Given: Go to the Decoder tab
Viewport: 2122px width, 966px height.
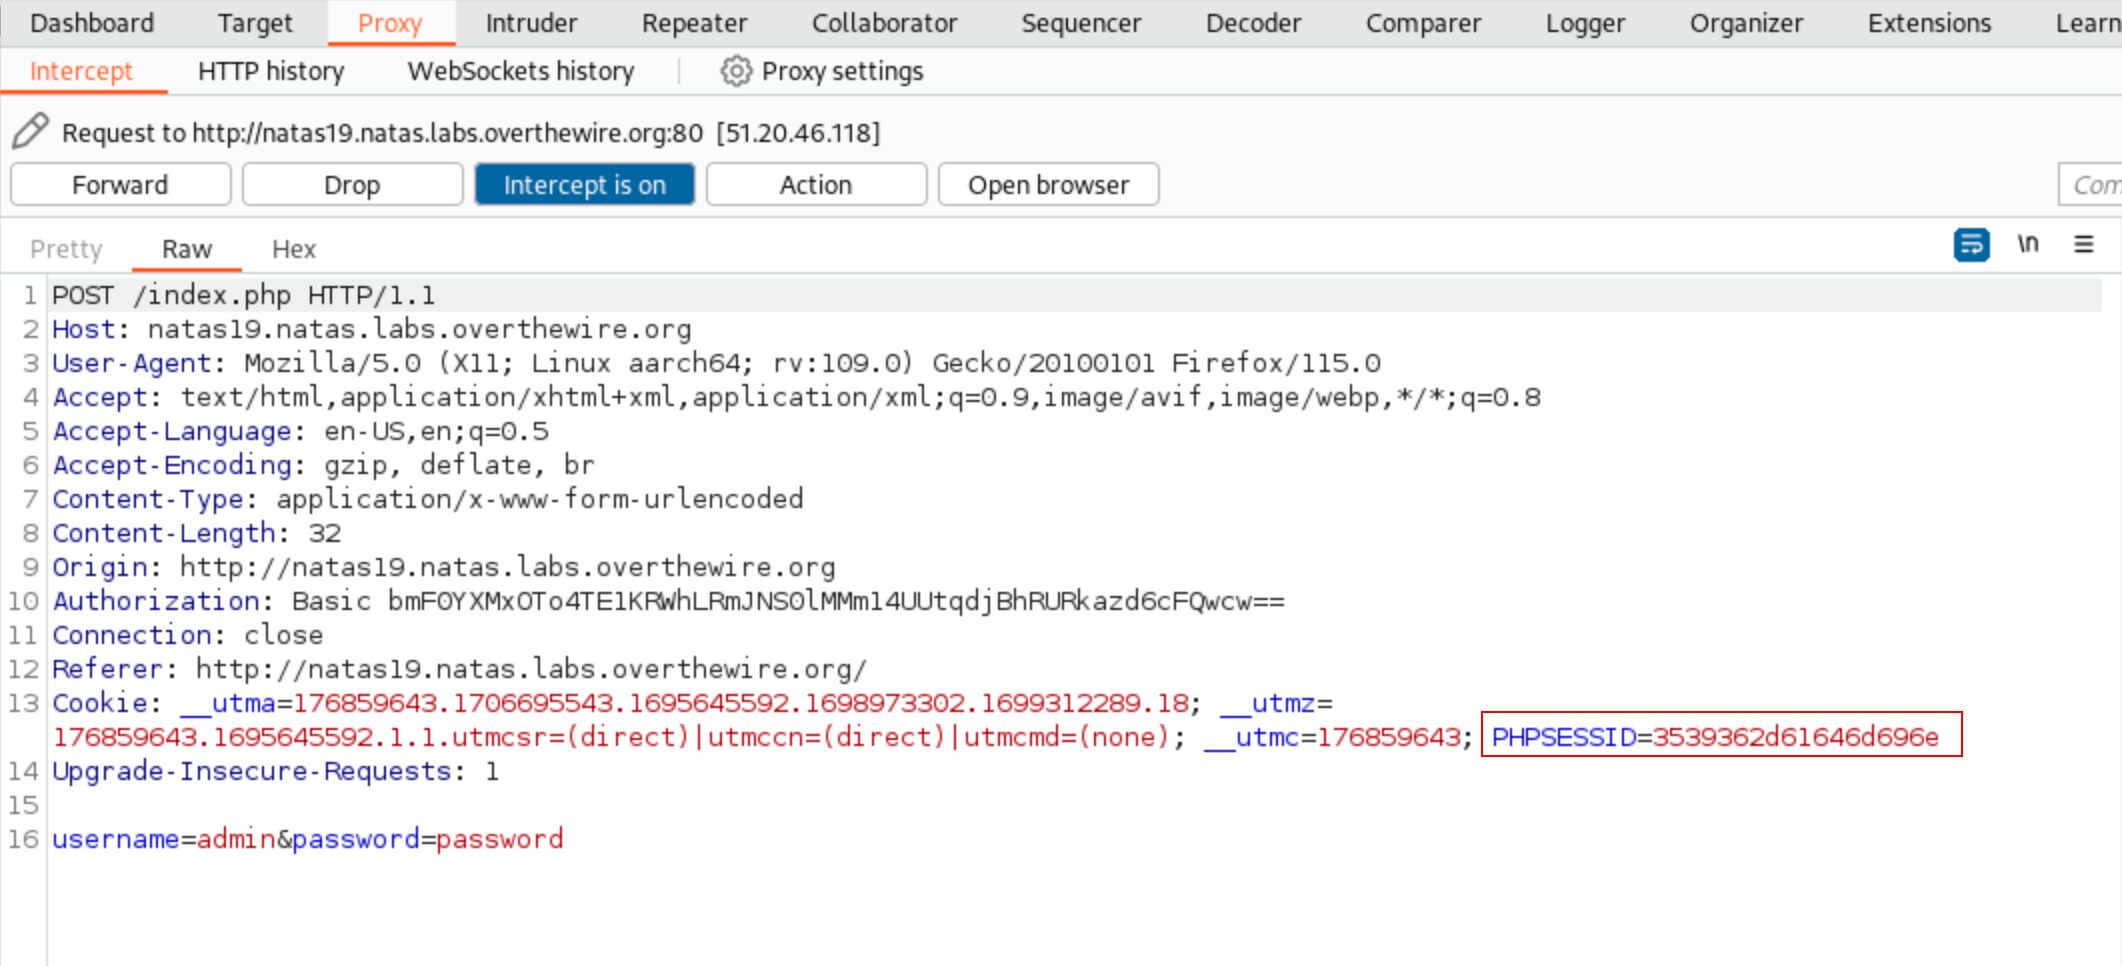Looking at the screenshot, I should [1253, 23].
